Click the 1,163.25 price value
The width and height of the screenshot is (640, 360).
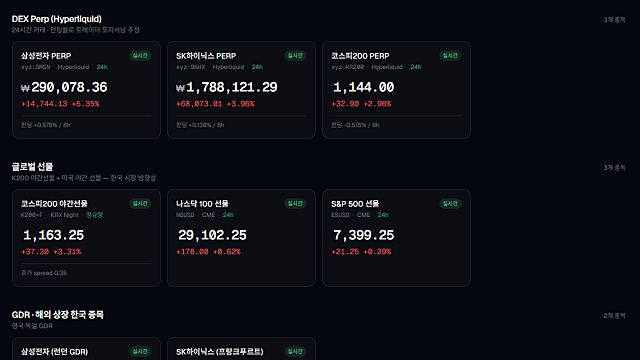53,235
